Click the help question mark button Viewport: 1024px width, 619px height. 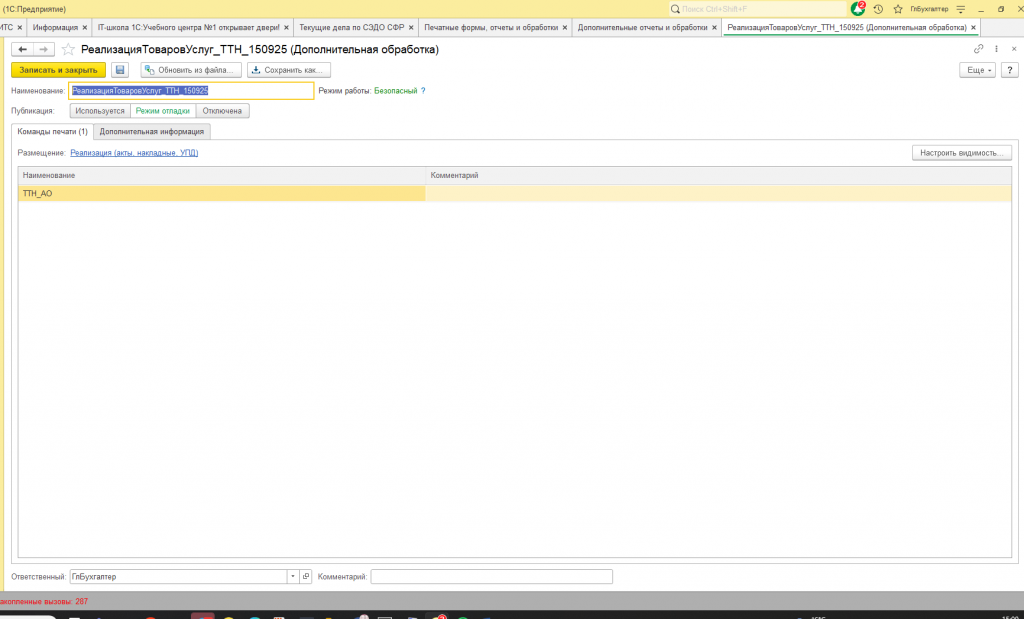click(1010, 70)
